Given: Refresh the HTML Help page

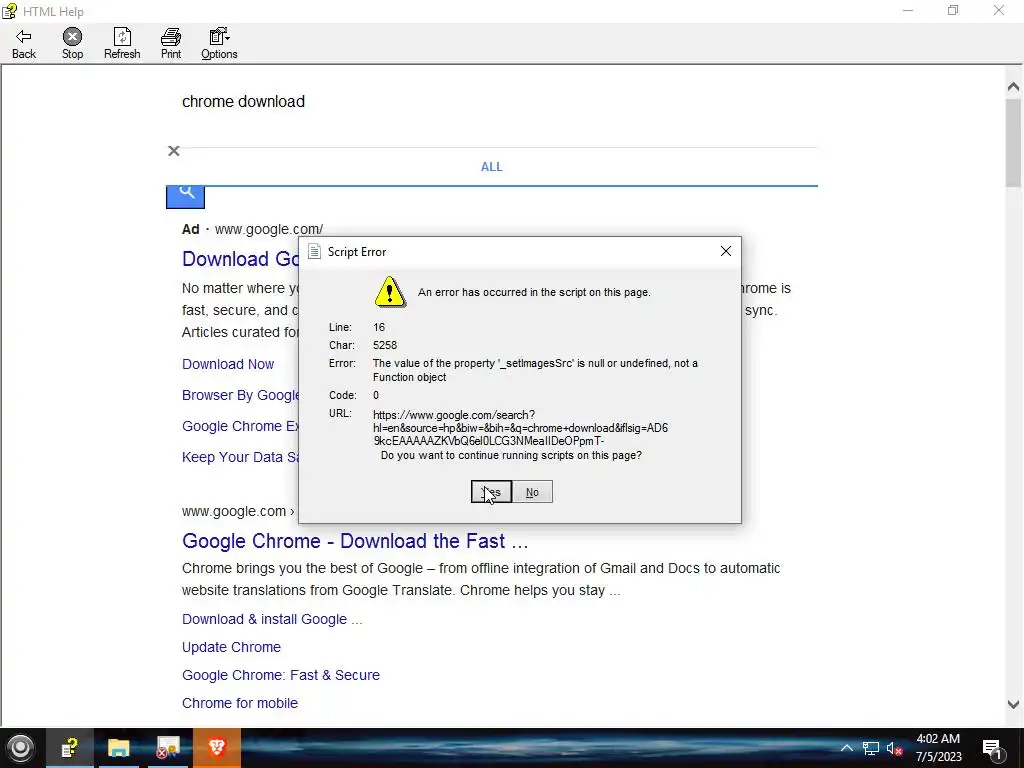Looking at the screenshot, I should click(122, 44).
